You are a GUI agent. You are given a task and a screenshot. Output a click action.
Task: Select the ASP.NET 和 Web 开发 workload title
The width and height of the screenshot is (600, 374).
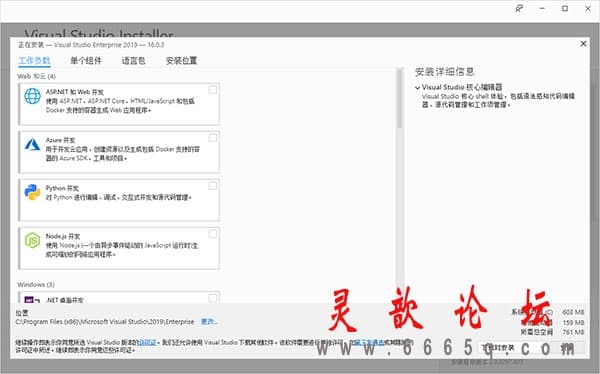coord(75,92)
